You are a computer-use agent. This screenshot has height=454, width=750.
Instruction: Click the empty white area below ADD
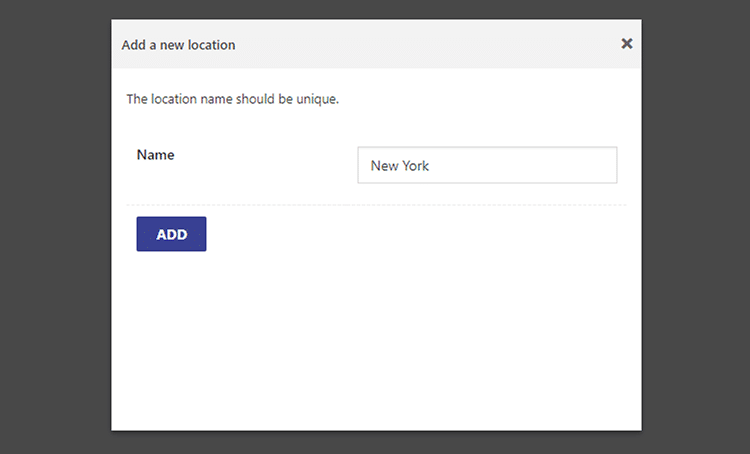[x=376, y=340]
